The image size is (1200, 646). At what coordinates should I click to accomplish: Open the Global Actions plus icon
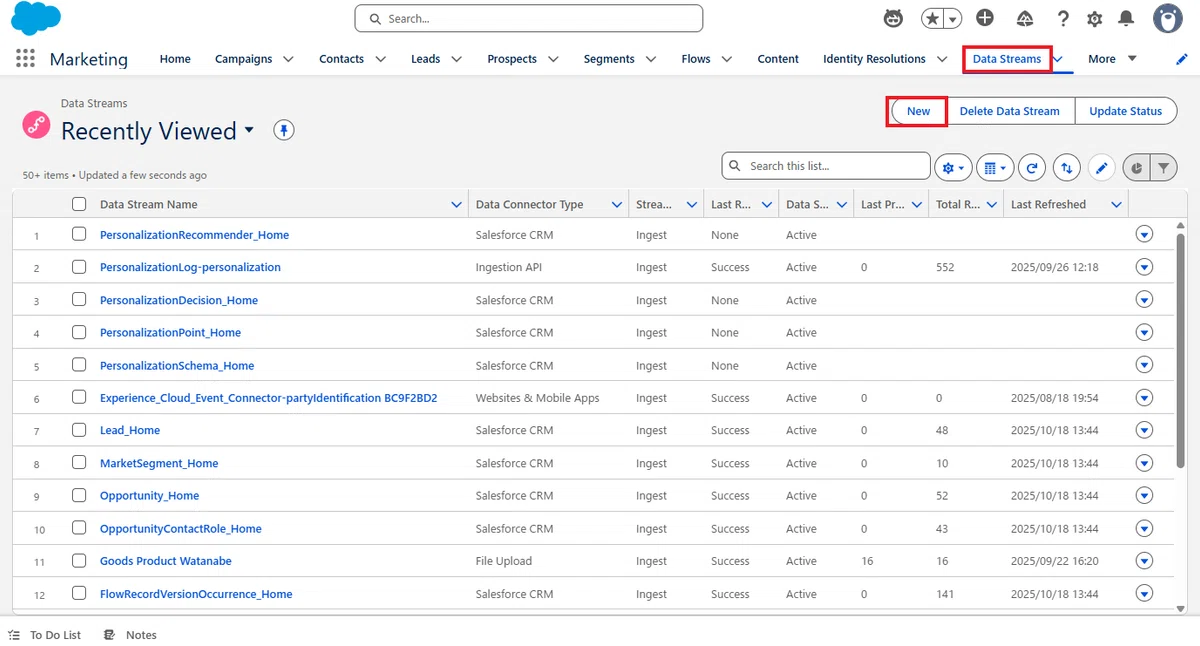click(985, 18)
